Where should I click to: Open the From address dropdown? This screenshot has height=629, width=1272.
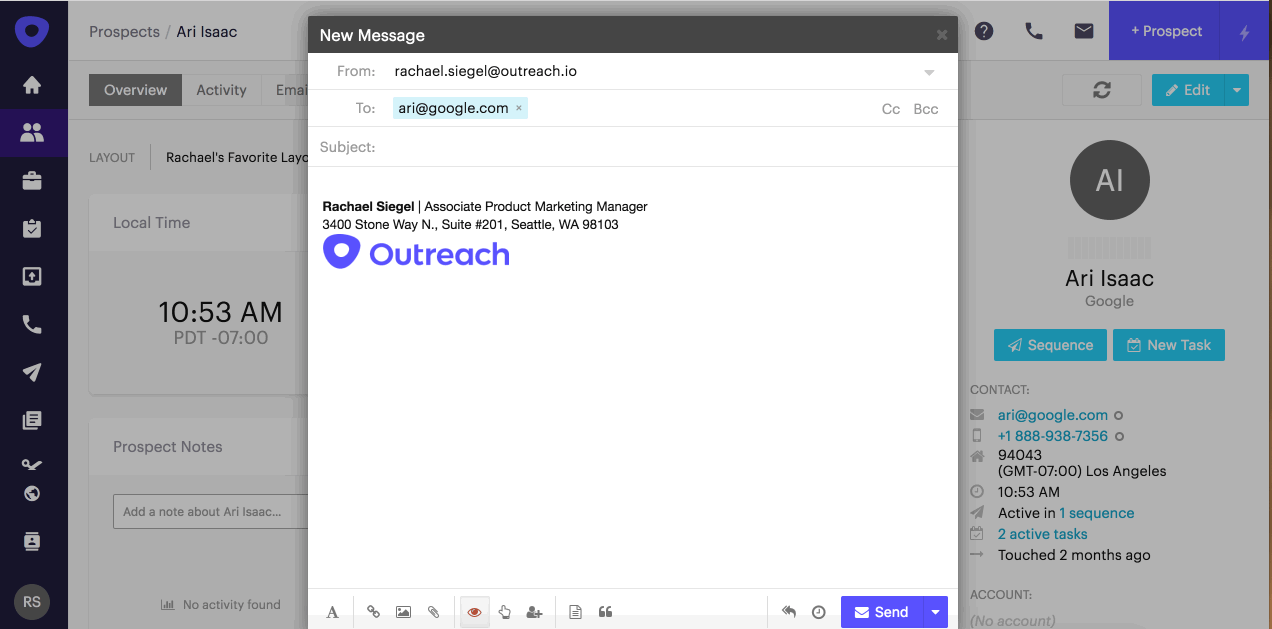tap(928, 71)
